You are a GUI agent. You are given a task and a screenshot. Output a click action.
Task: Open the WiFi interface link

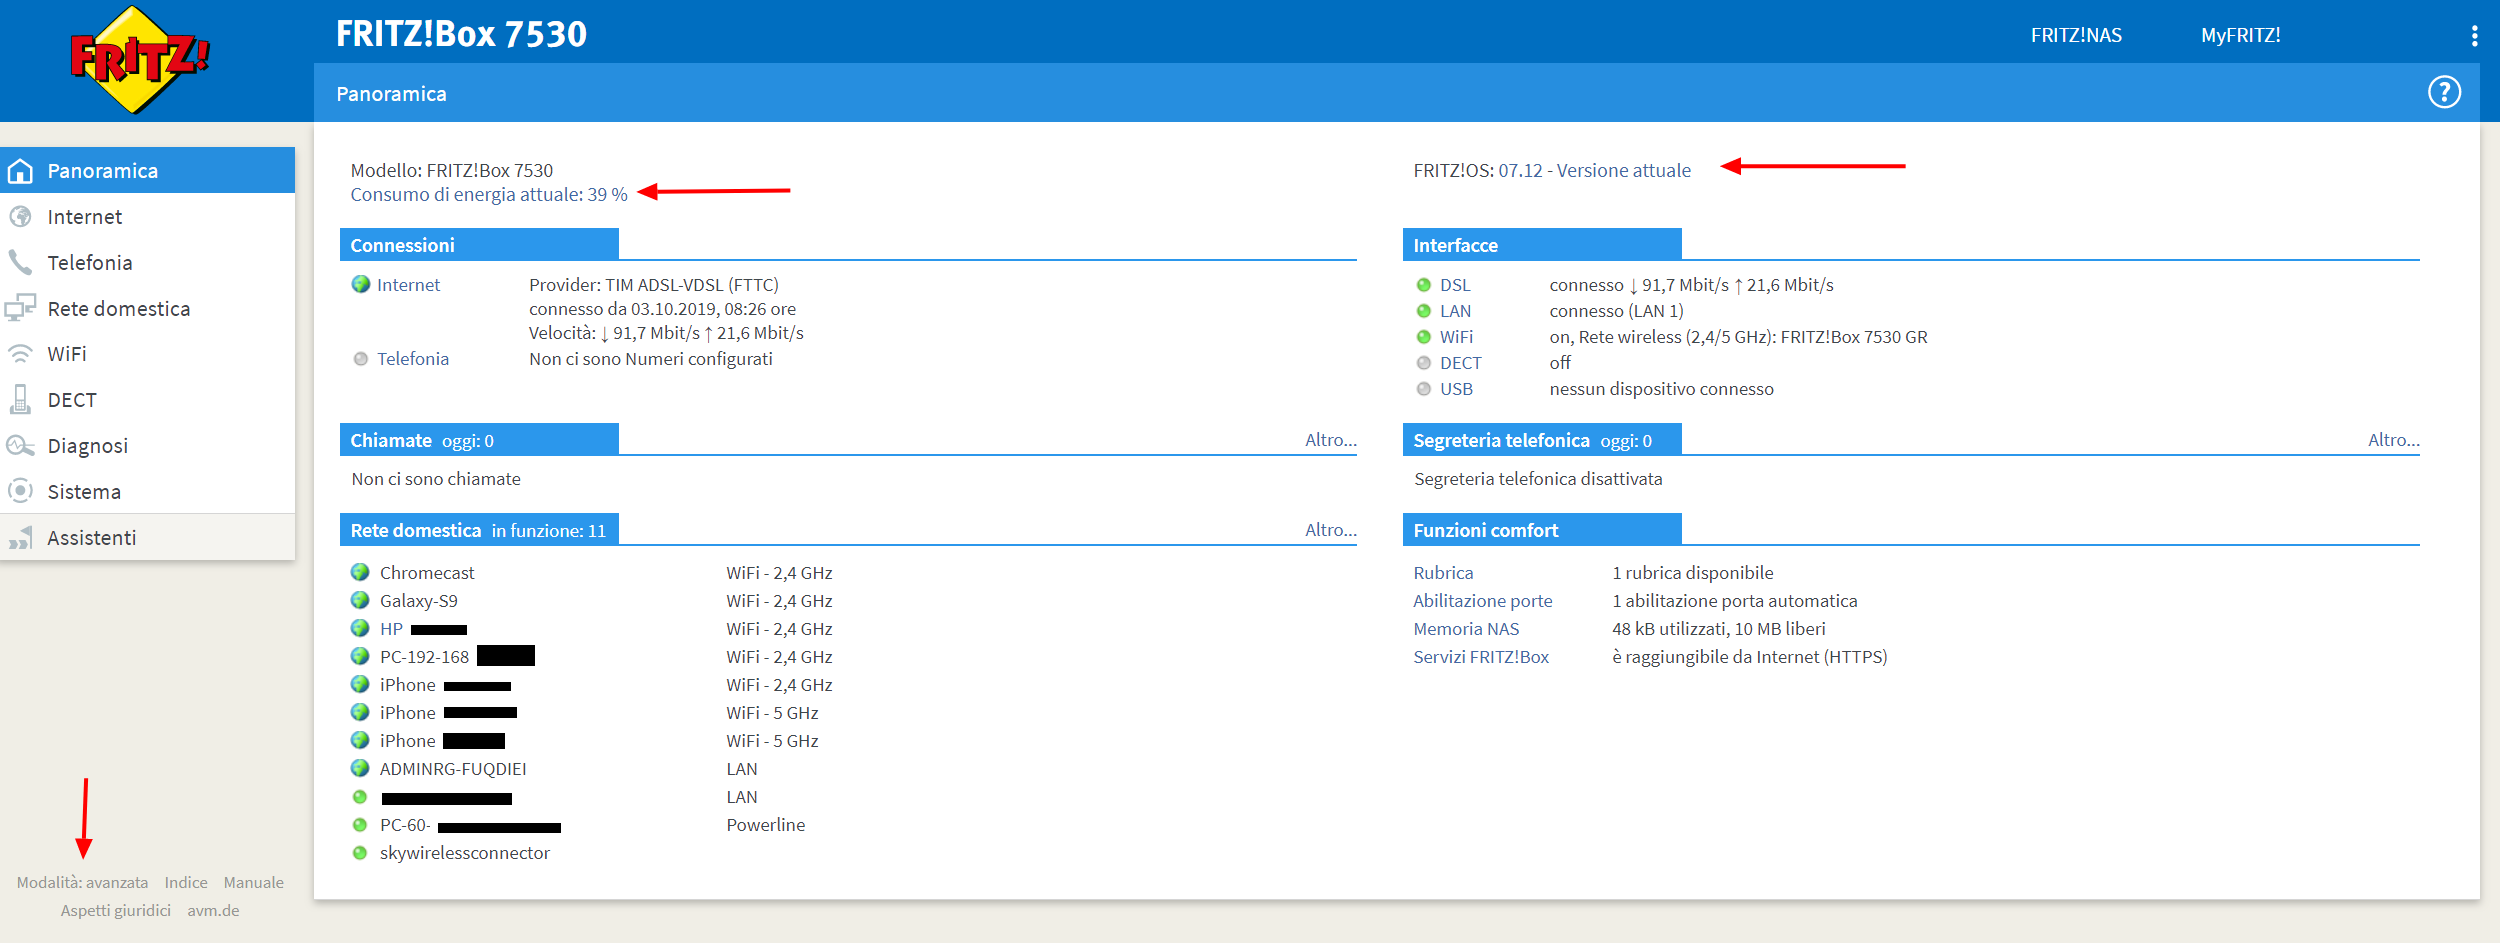(x=1456, y=337)
